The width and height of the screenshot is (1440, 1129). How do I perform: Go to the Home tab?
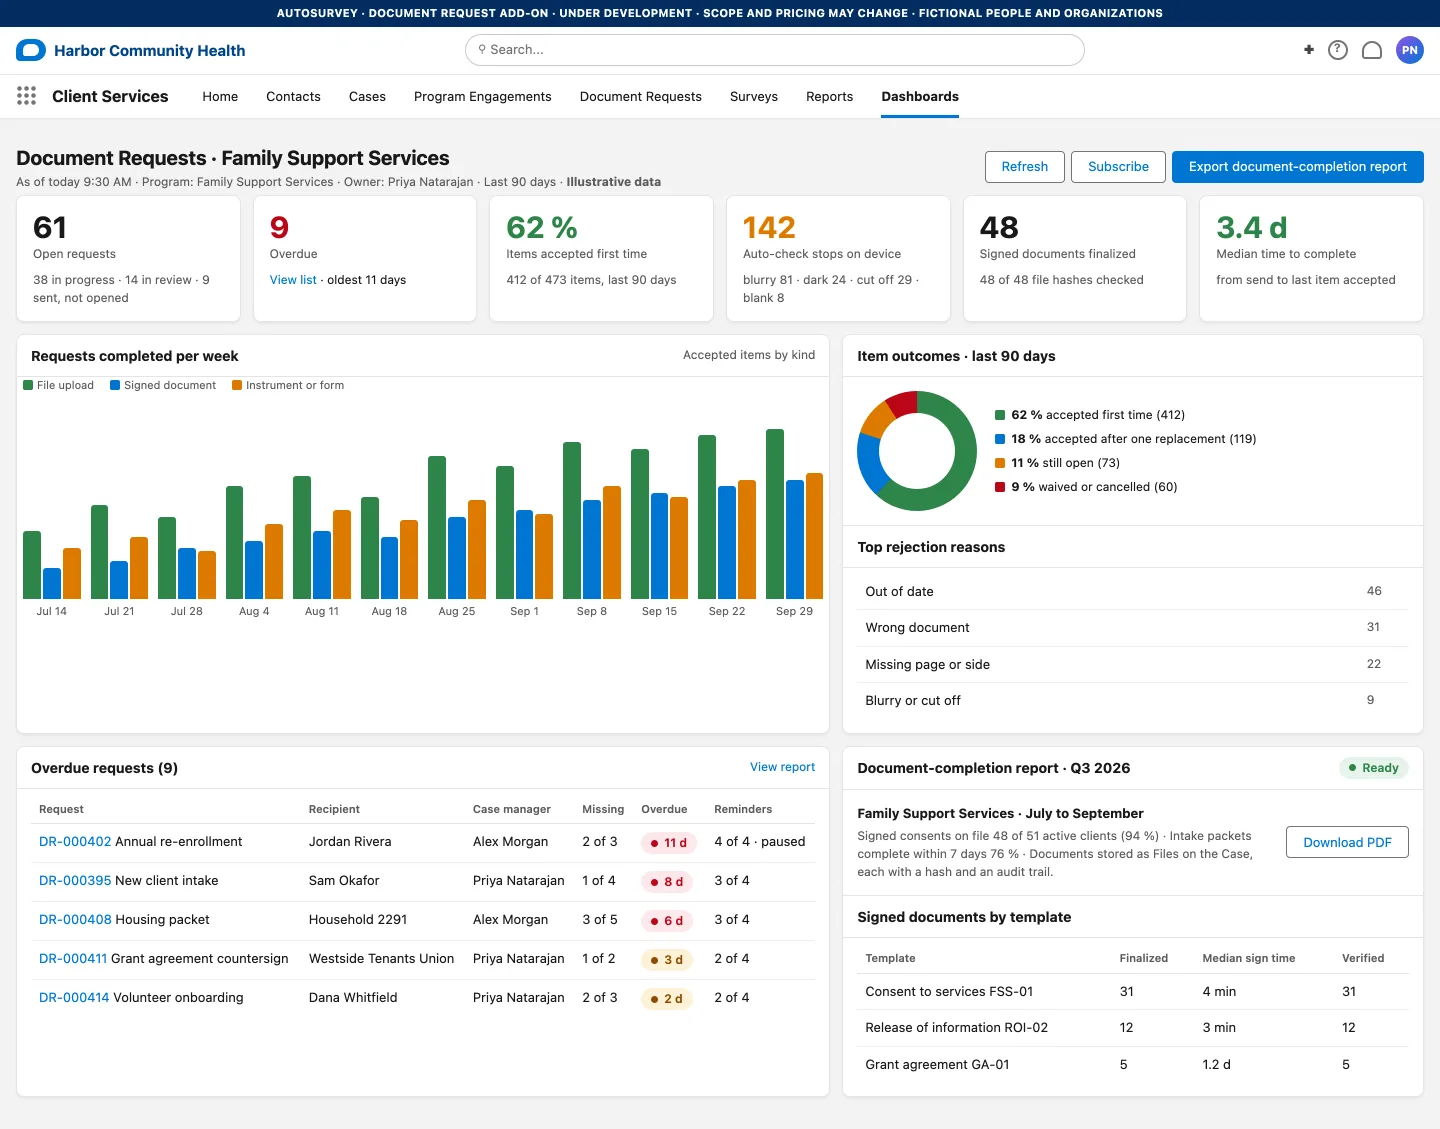pyautogui.click(x=220, y=97)
